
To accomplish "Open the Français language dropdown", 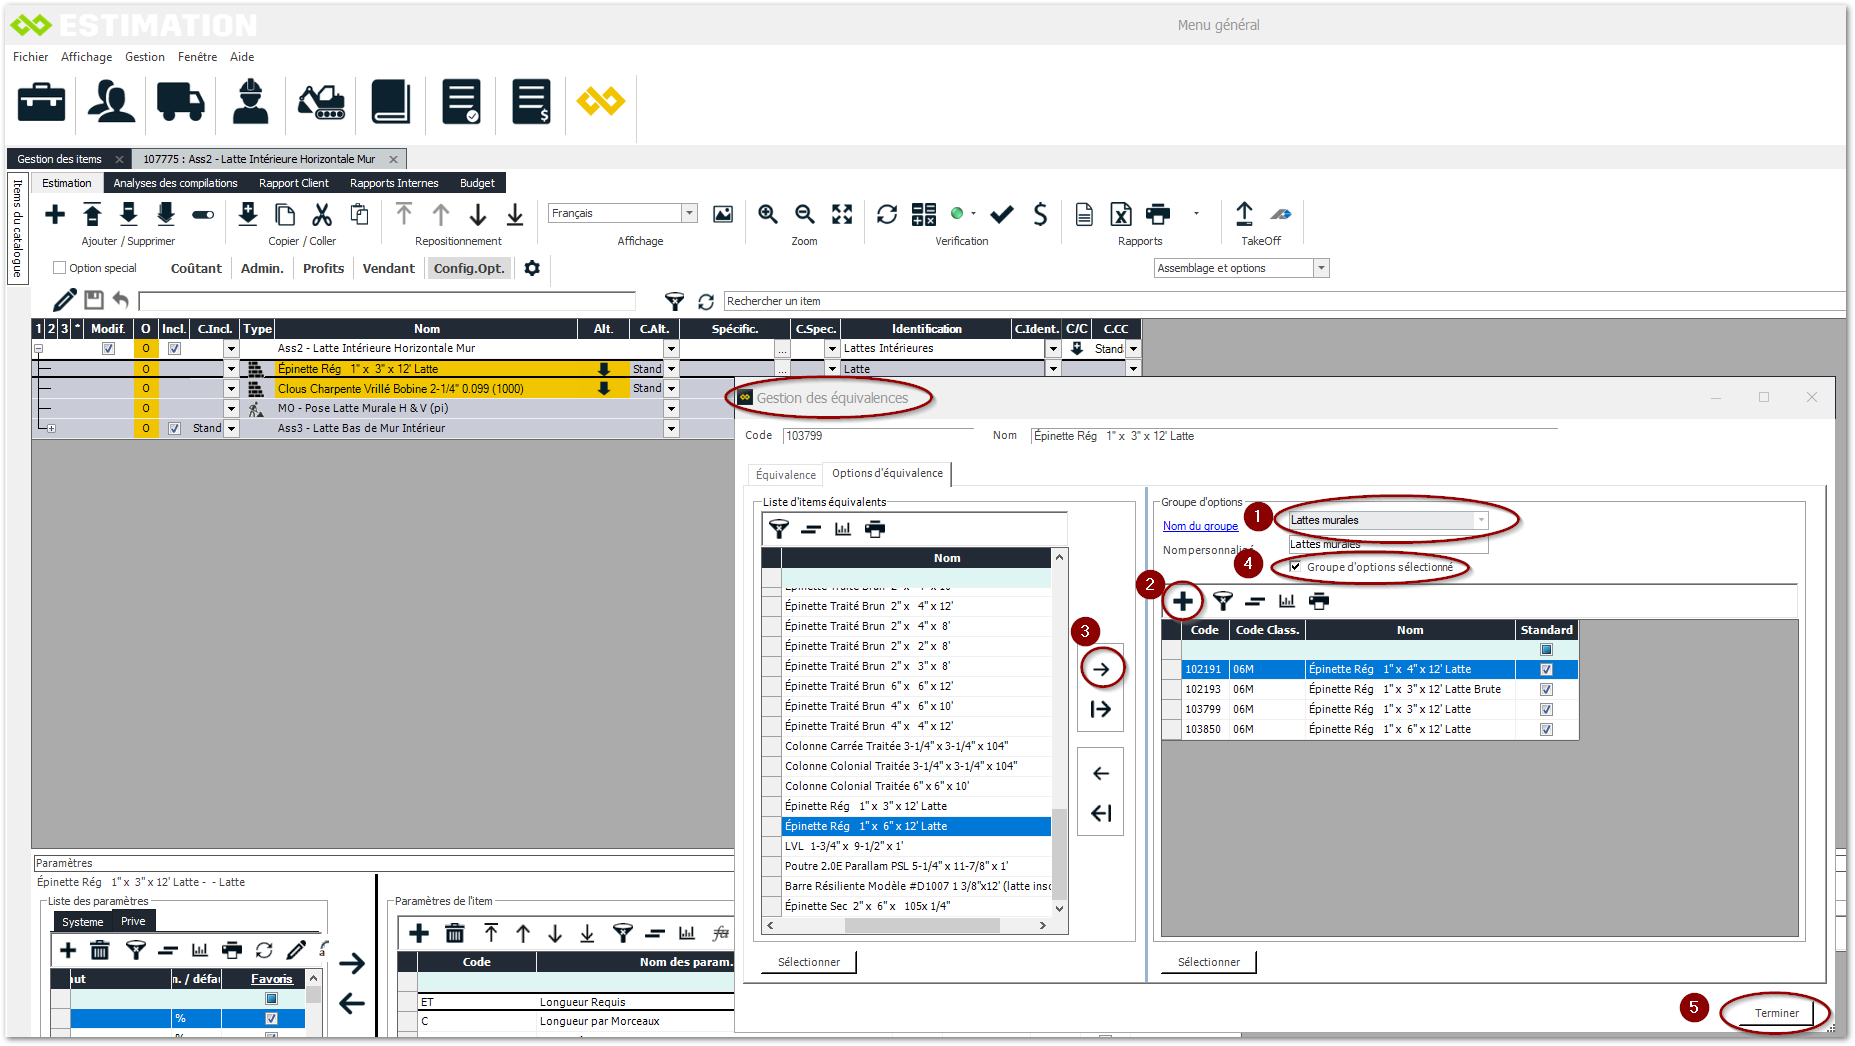I will (x=689, y=213).
